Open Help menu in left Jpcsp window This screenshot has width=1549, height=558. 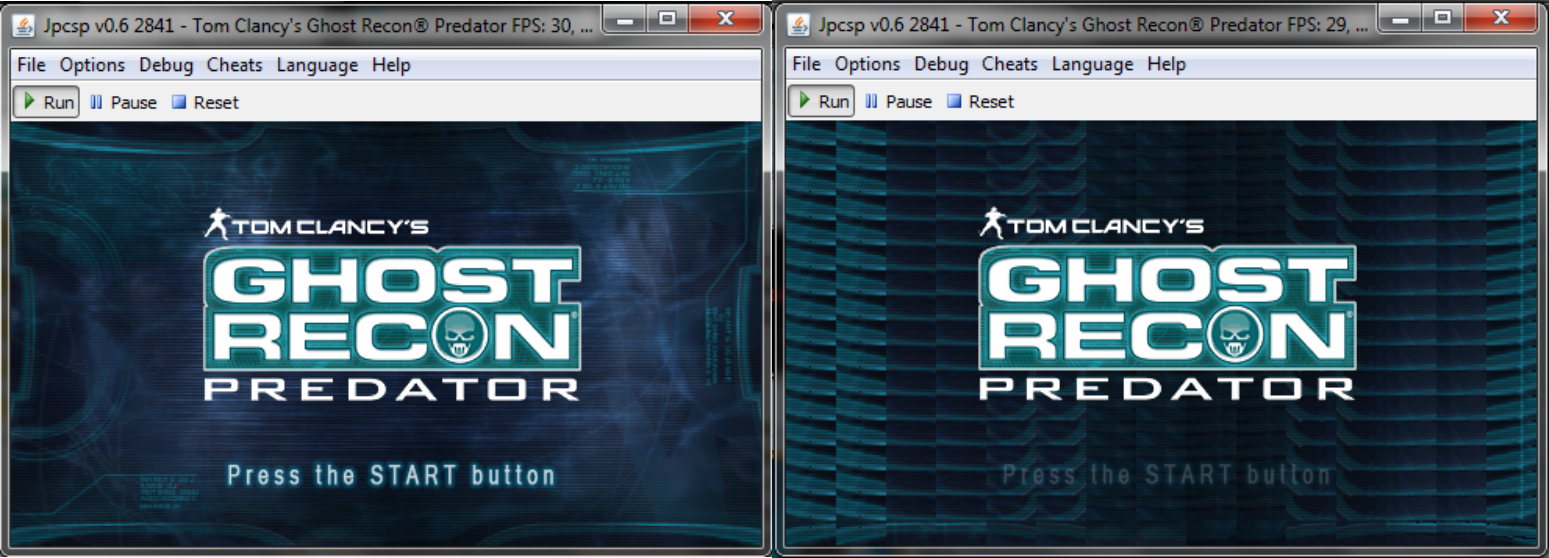click(x=391, y=65)
